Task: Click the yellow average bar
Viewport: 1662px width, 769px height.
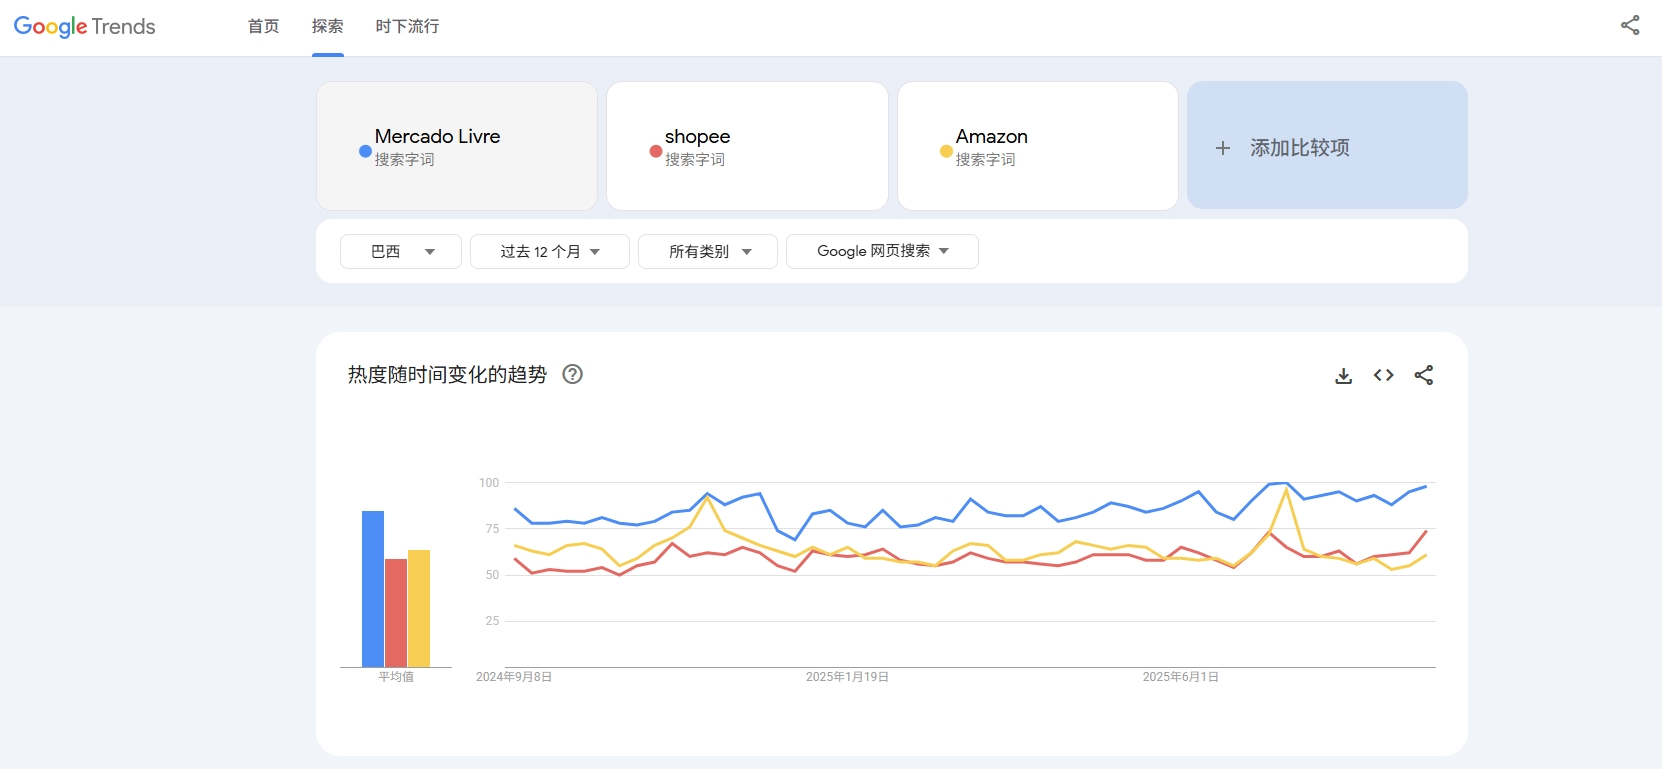Action: 419,608
